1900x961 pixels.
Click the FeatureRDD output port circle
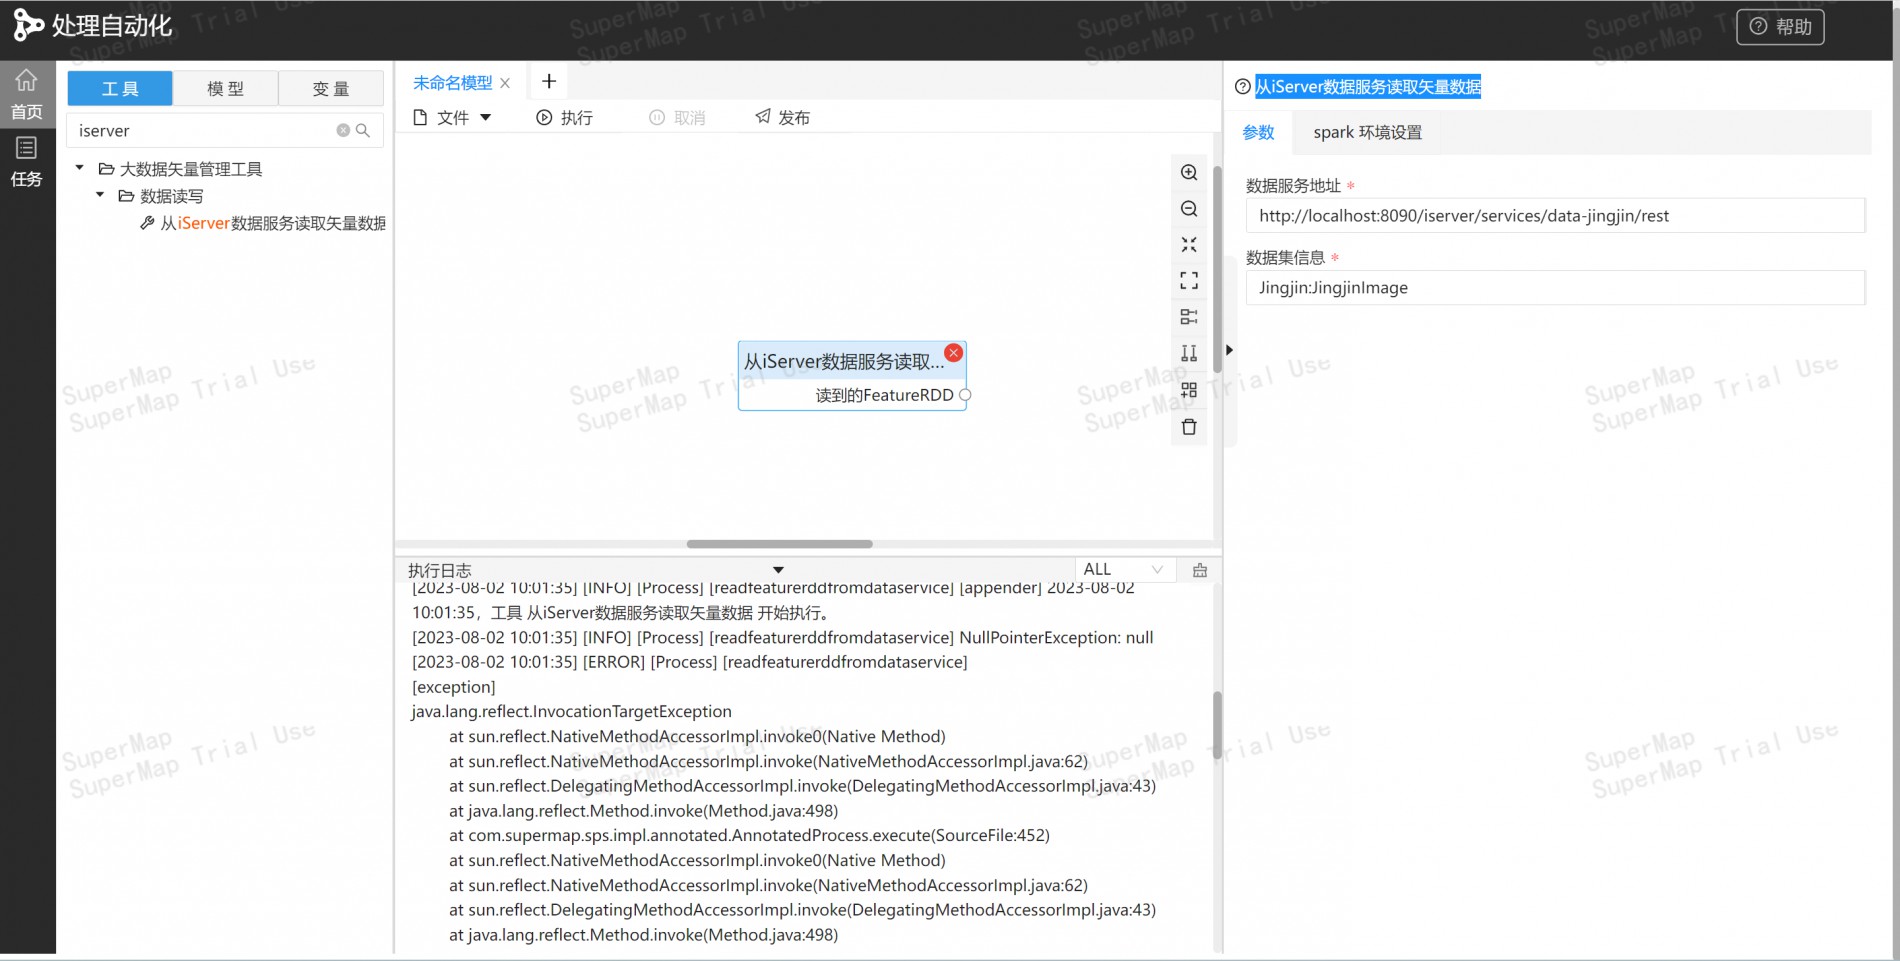[x=965, y=395]
